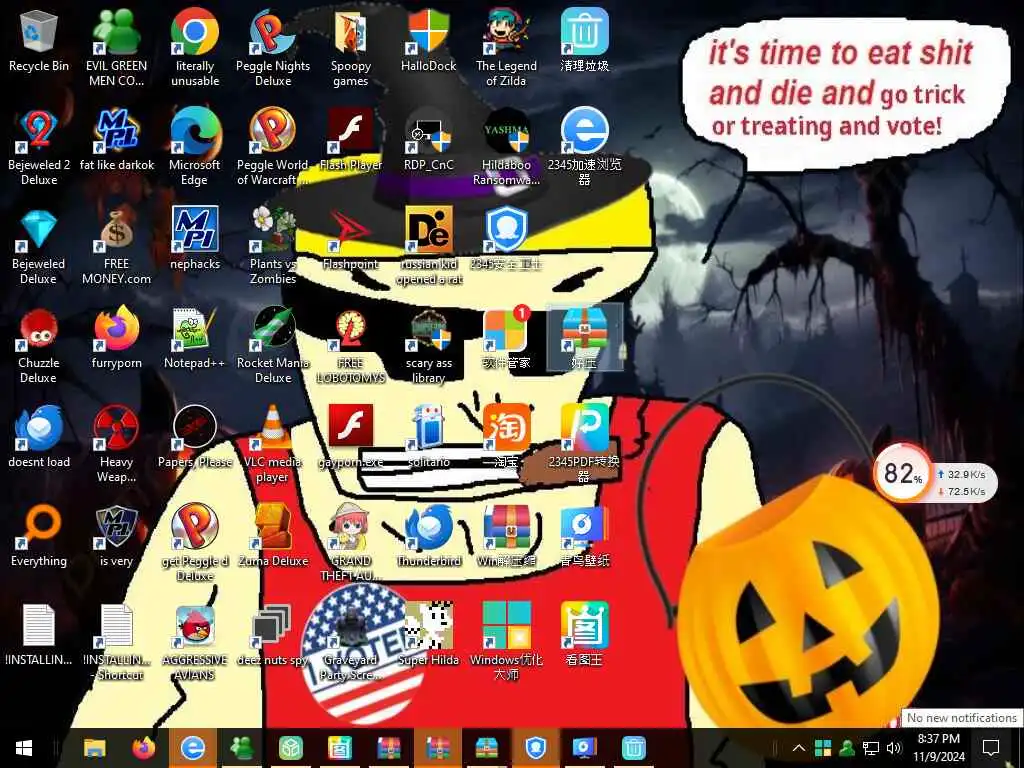1024x768 pixels.
Task: Open Peggle World of Warcraft shortcut
Action: pos(273,147)
